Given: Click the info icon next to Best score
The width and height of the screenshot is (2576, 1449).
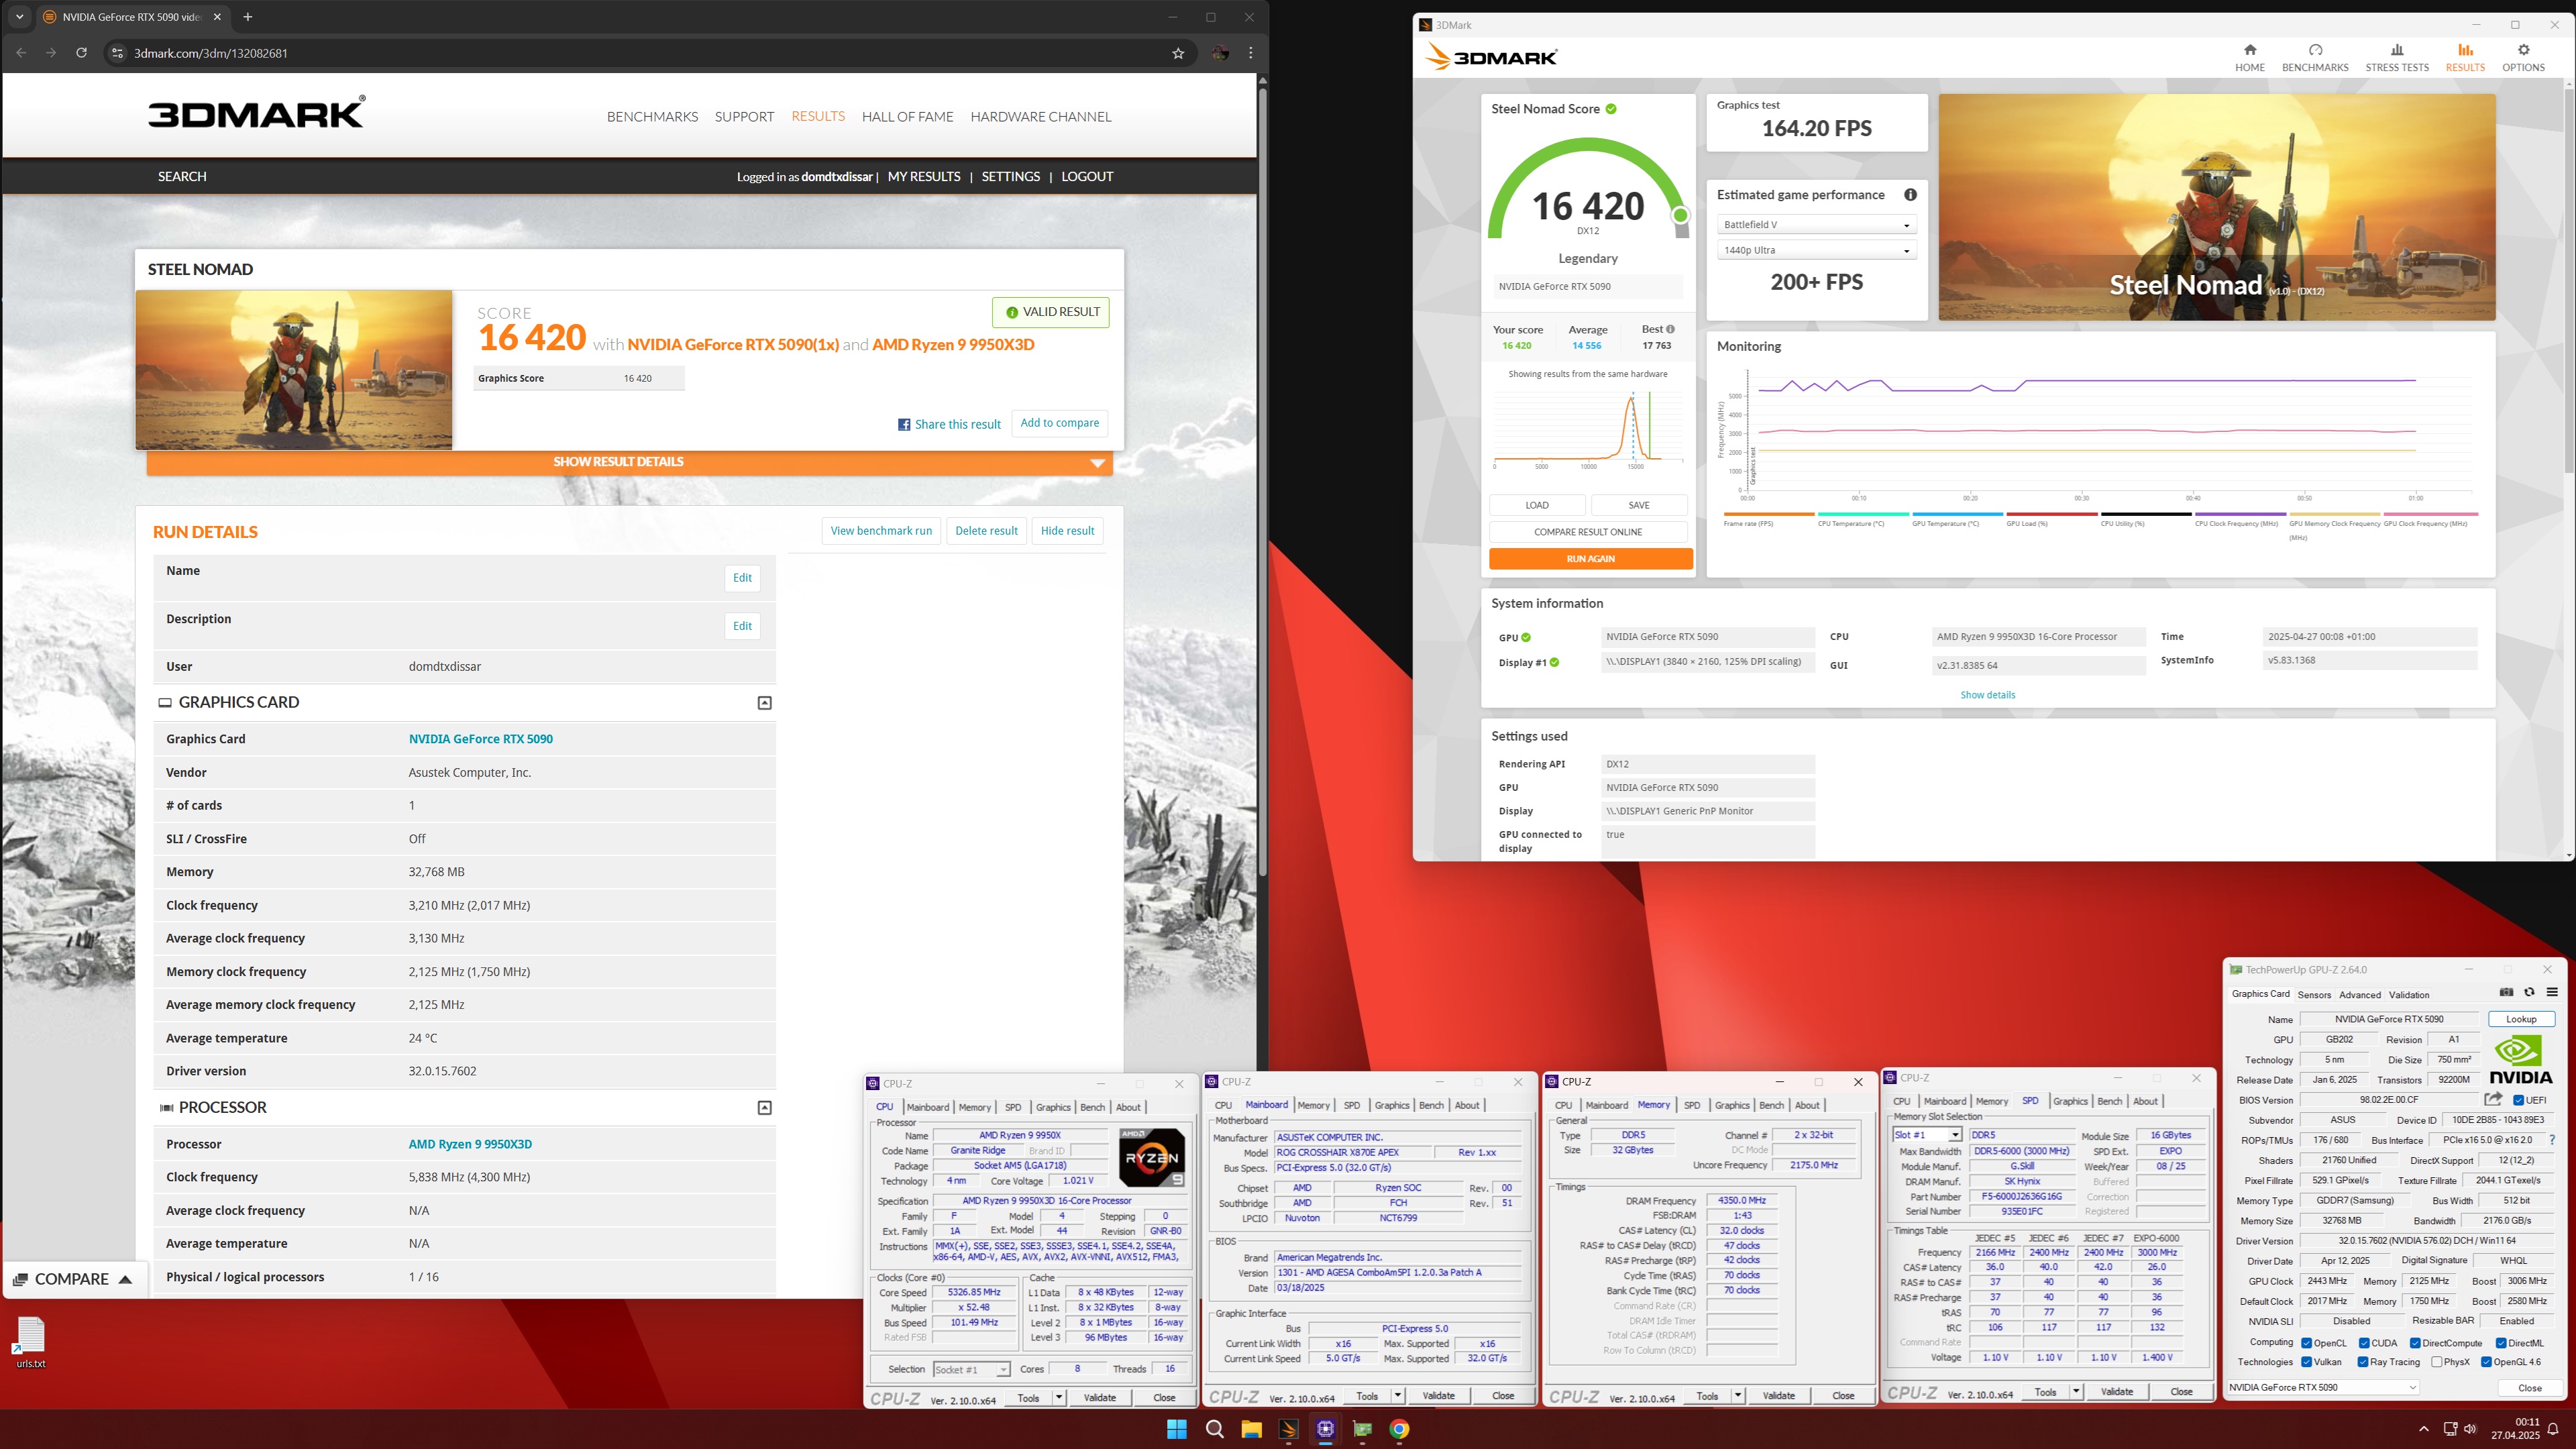Looking at the screenshot, I should tap(1670, 329).
